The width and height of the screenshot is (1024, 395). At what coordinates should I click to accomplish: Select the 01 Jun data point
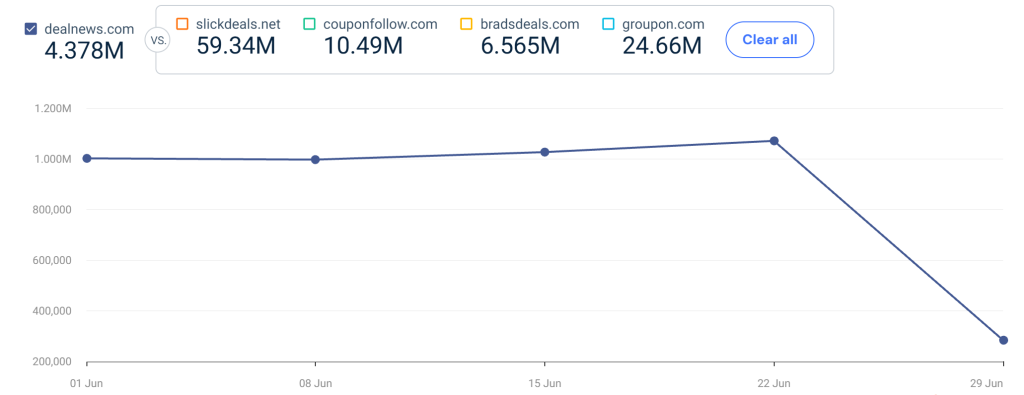pos(87,158)
